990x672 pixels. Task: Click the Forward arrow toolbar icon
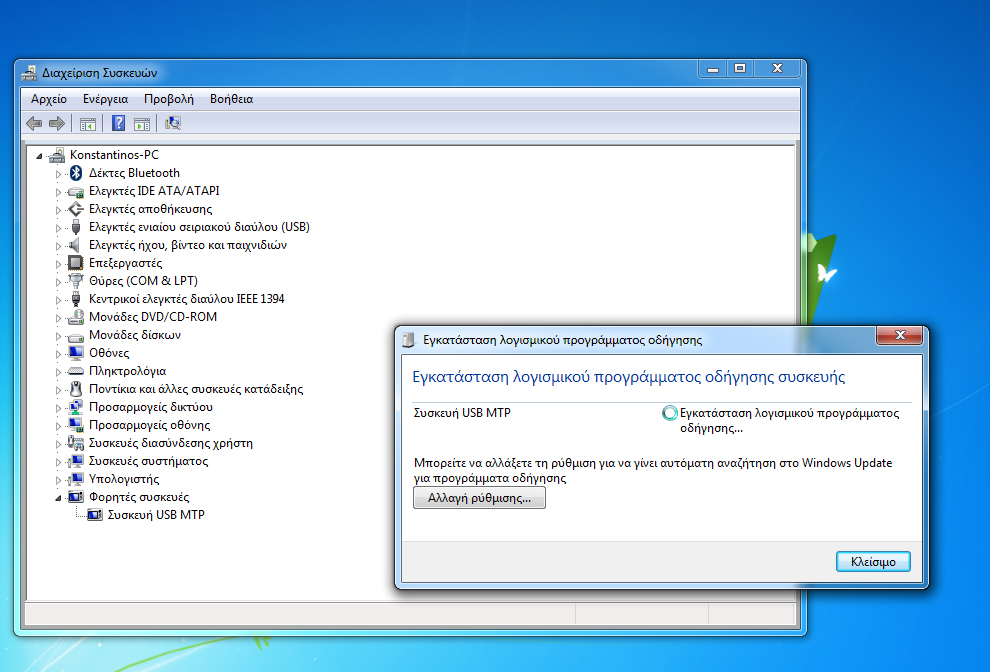point(57,123)
